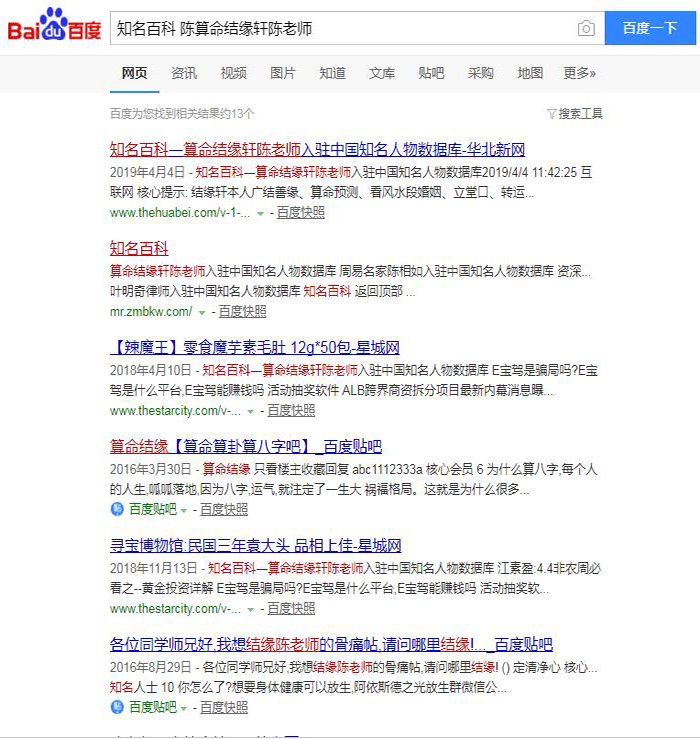Switch to the 图片 tab

coord(283,73)
